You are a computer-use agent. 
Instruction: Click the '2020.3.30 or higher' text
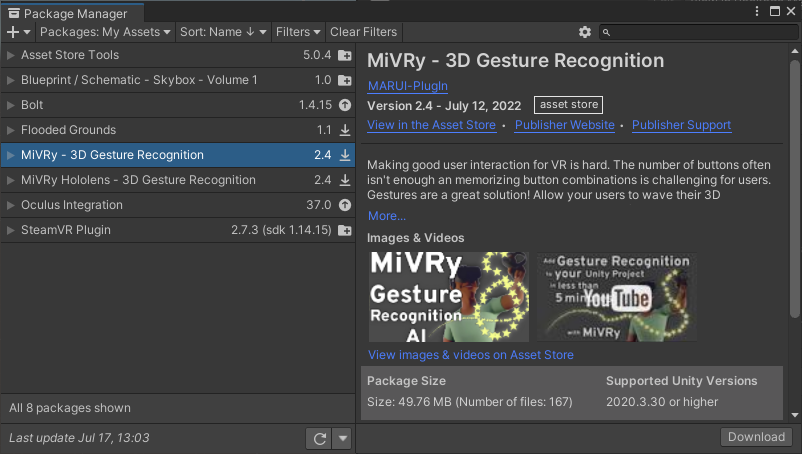[662, 402]
